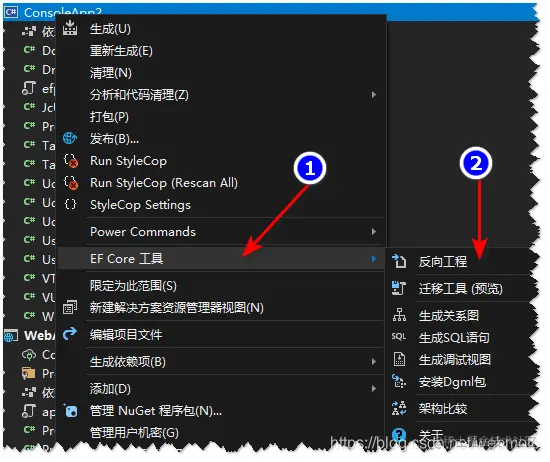This screenshot has width=550, height=462.
Task: Click the Run StyleCop (Rescan All) icon
Action: point(71,183)
